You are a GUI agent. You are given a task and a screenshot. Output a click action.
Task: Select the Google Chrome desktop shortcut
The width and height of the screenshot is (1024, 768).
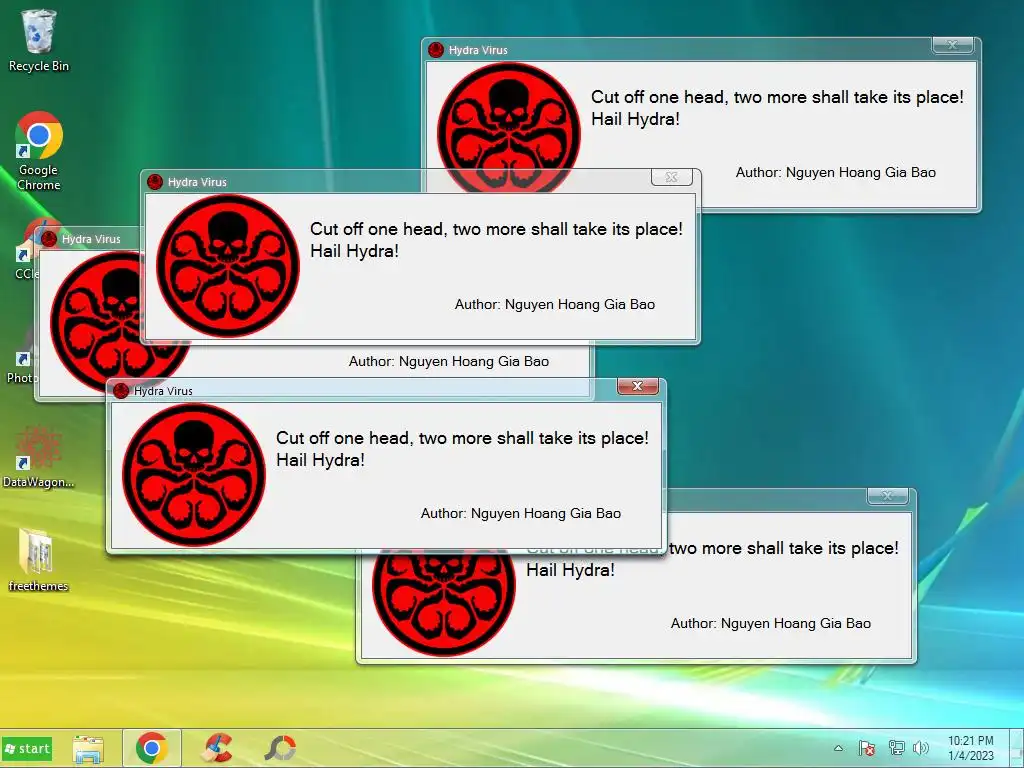pyautogui.click(x=39, y=151)
